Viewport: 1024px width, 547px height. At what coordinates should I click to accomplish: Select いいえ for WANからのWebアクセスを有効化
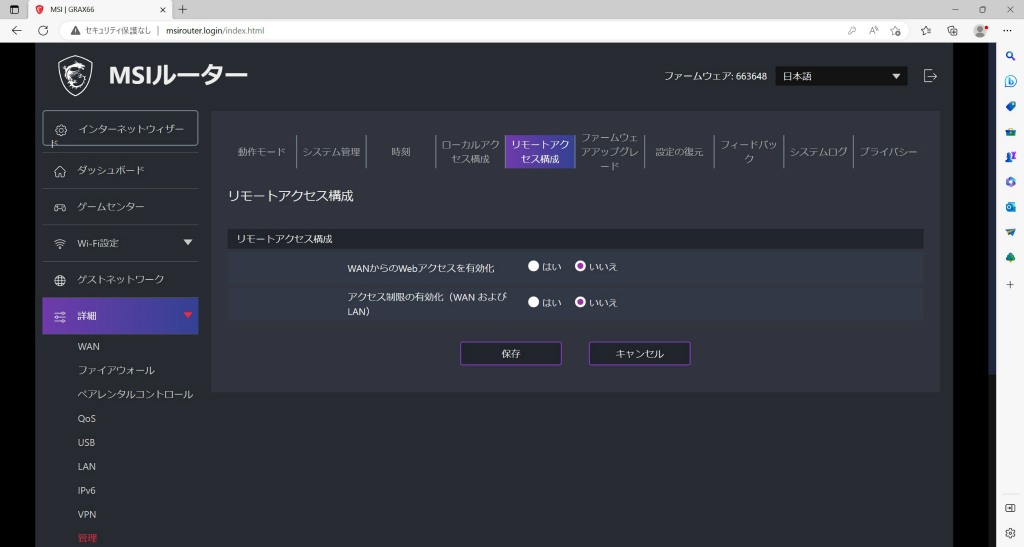point(580,266)
